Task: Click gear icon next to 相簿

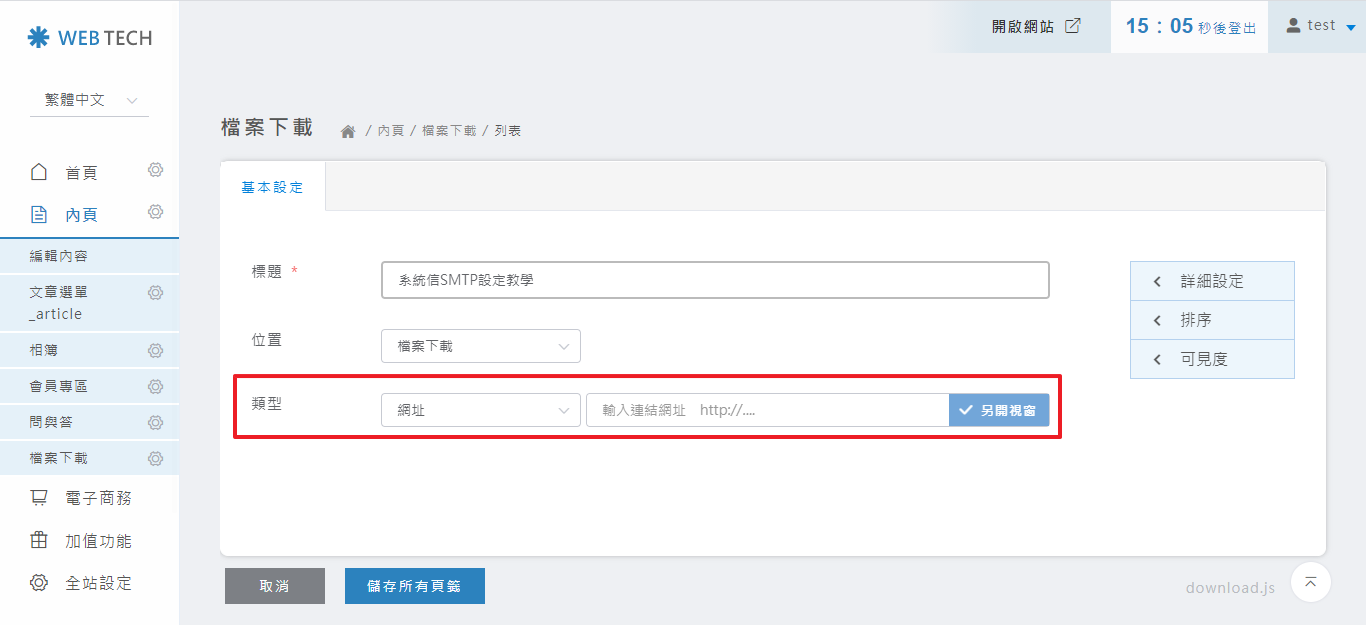Action: pyautogui.click(x=155, y=351)
